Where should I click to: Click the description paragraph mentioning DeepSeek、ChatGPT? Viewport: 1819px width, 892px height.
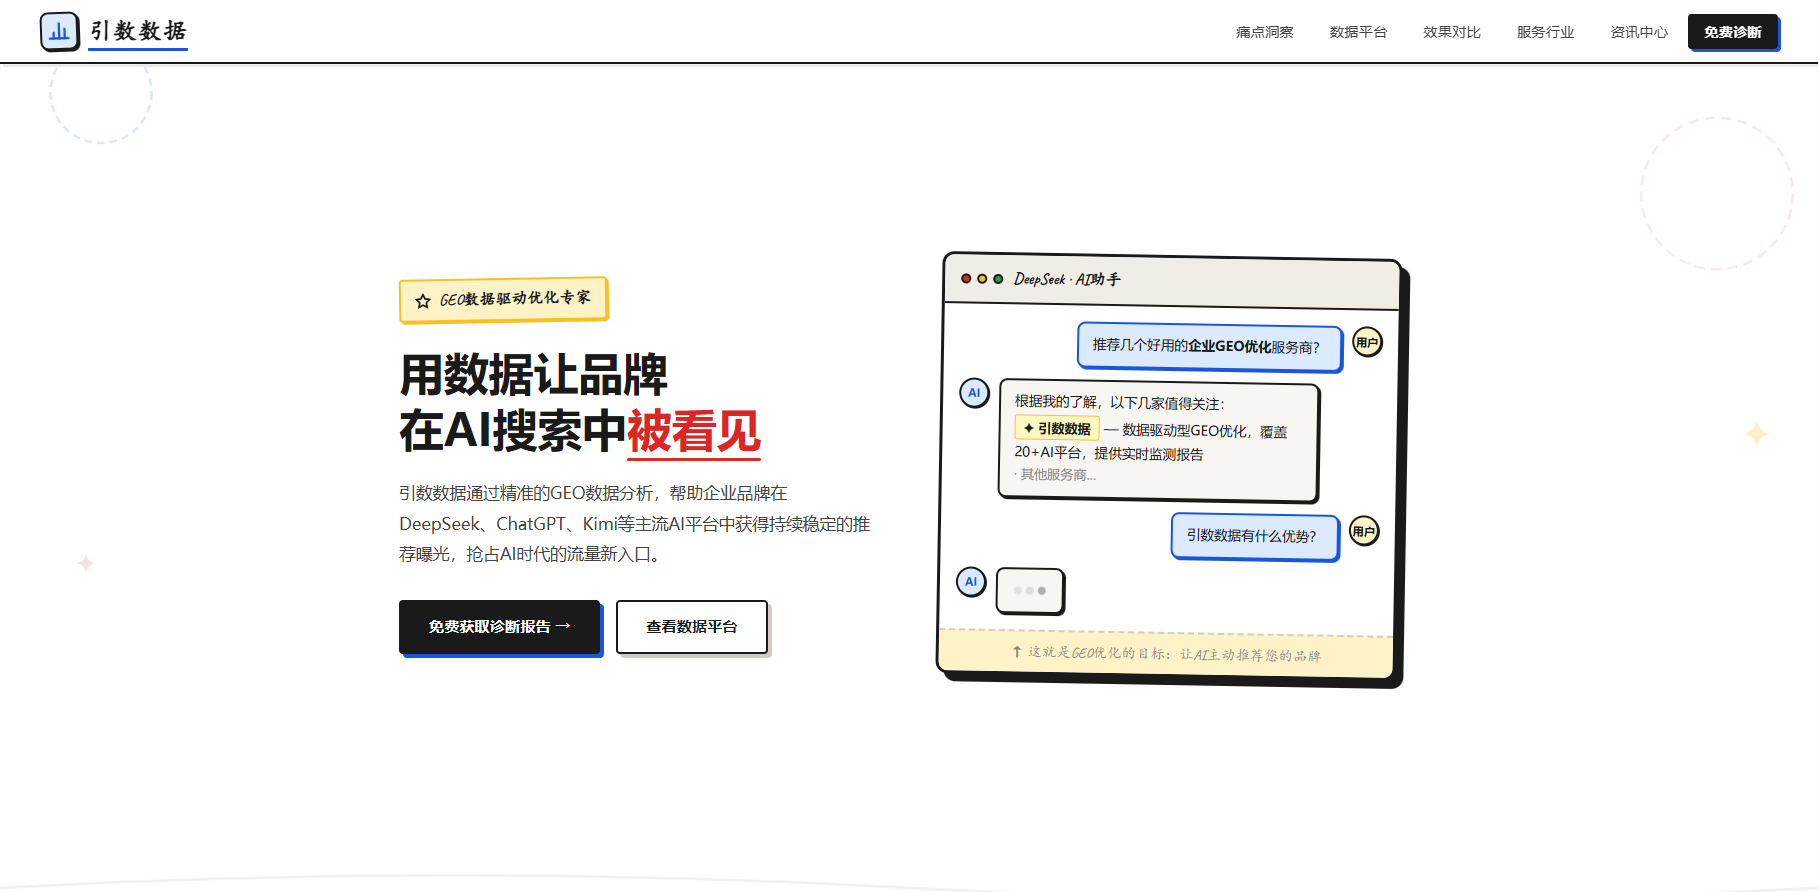(x=635, y=524)
